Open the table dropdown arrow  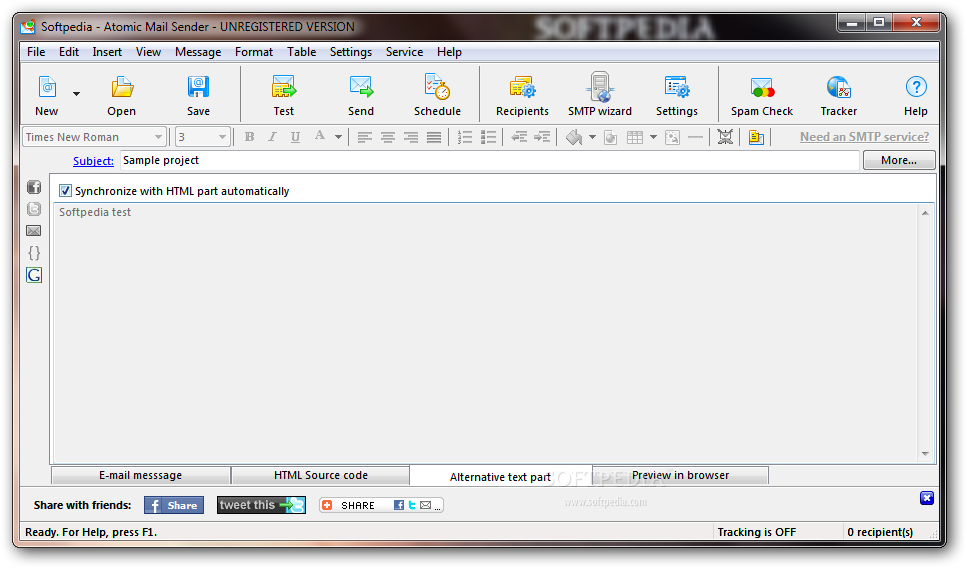pyautogui.click(x=653, y=137)
